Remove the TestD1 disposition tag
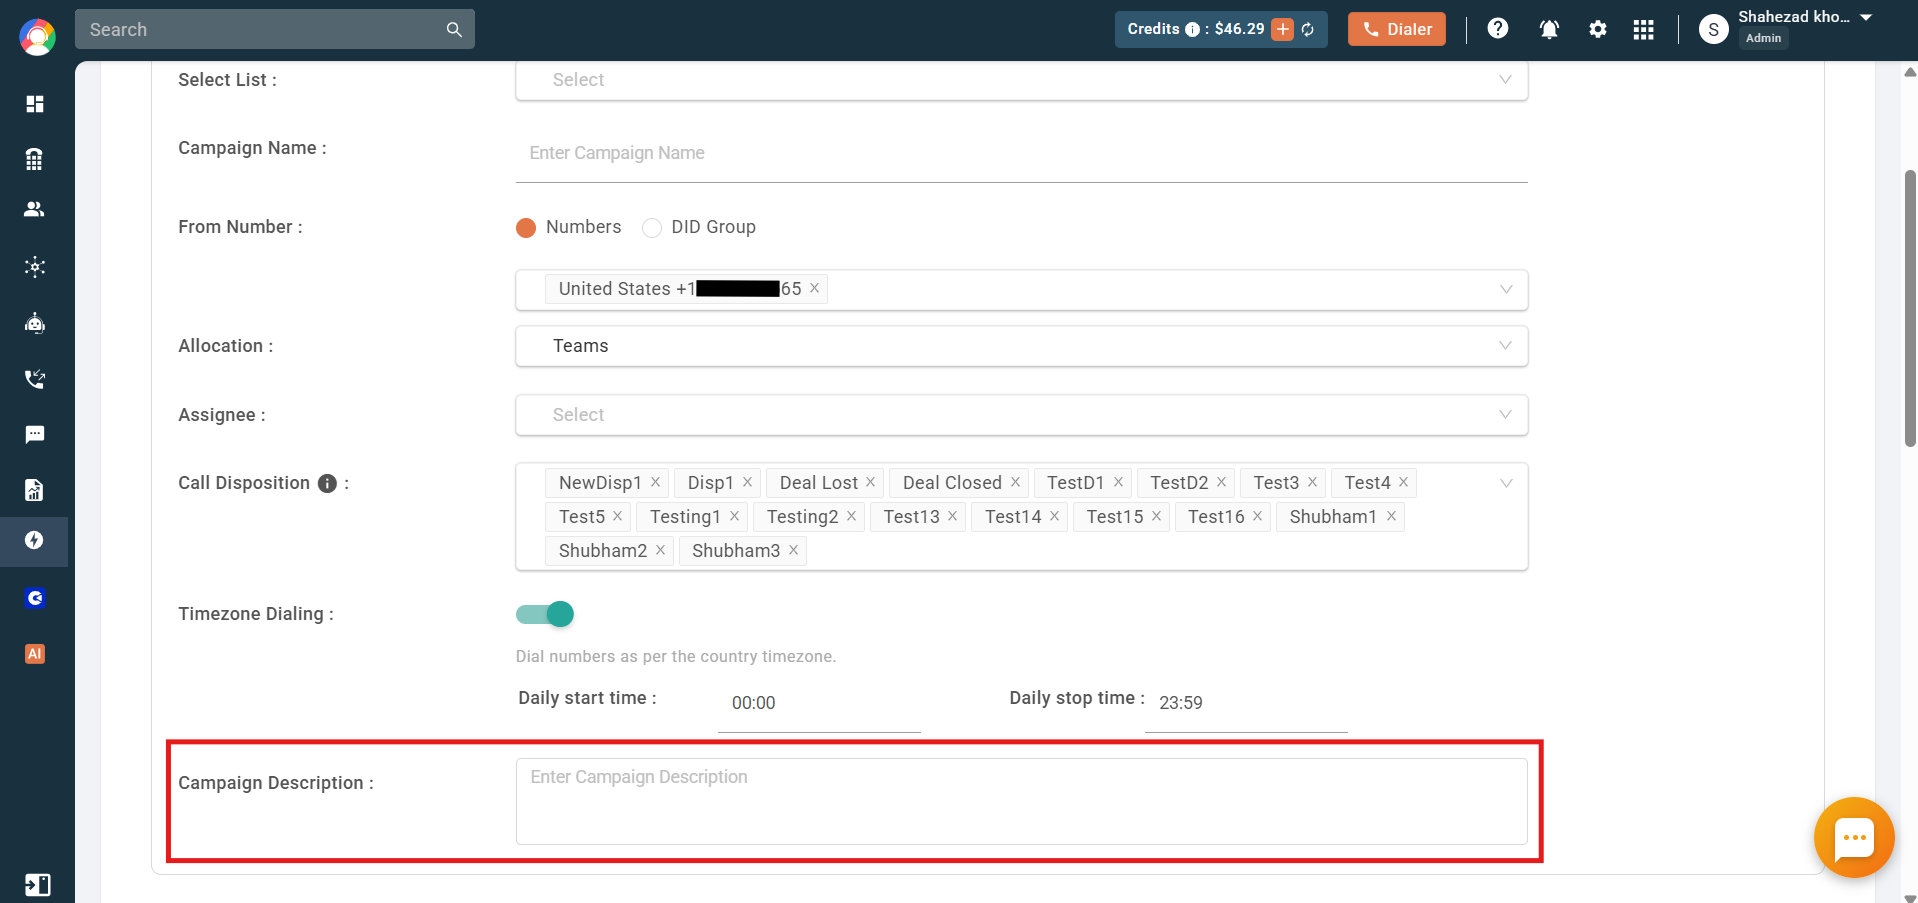1918x903 pixels. pyautogui.click(x=1118, y=482)
